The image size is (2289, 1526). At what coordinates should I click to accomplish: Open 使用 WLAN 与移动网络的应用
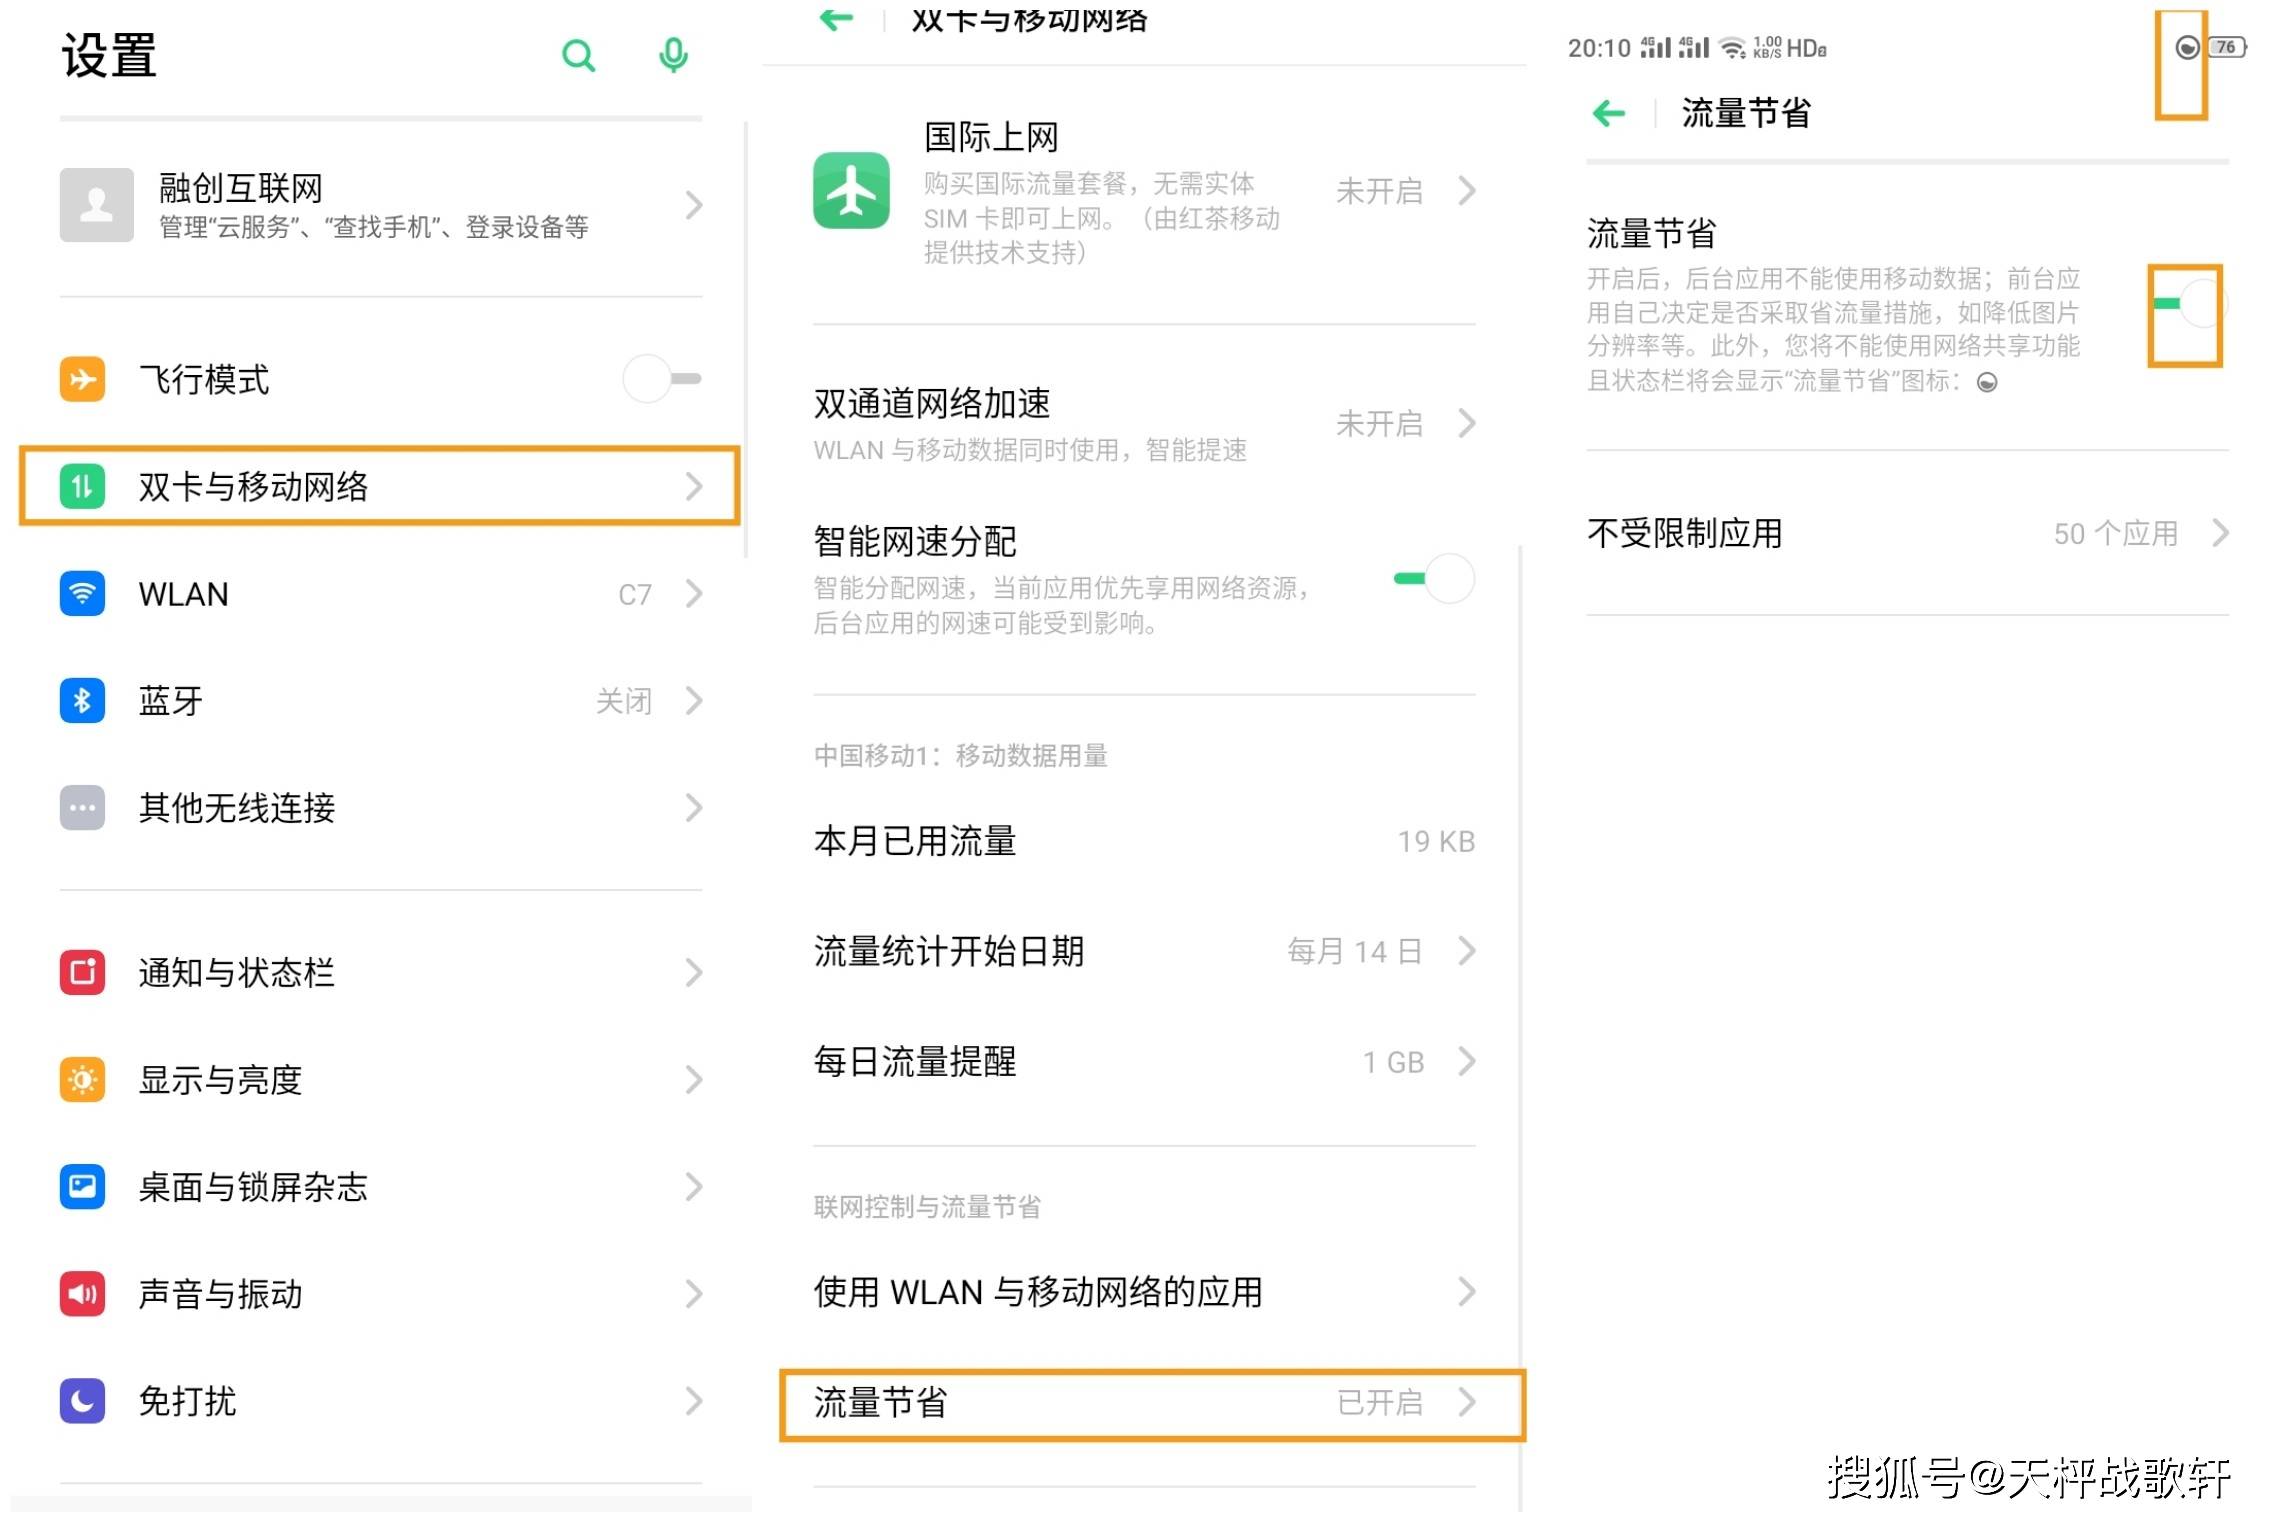coord(1144,1292)
